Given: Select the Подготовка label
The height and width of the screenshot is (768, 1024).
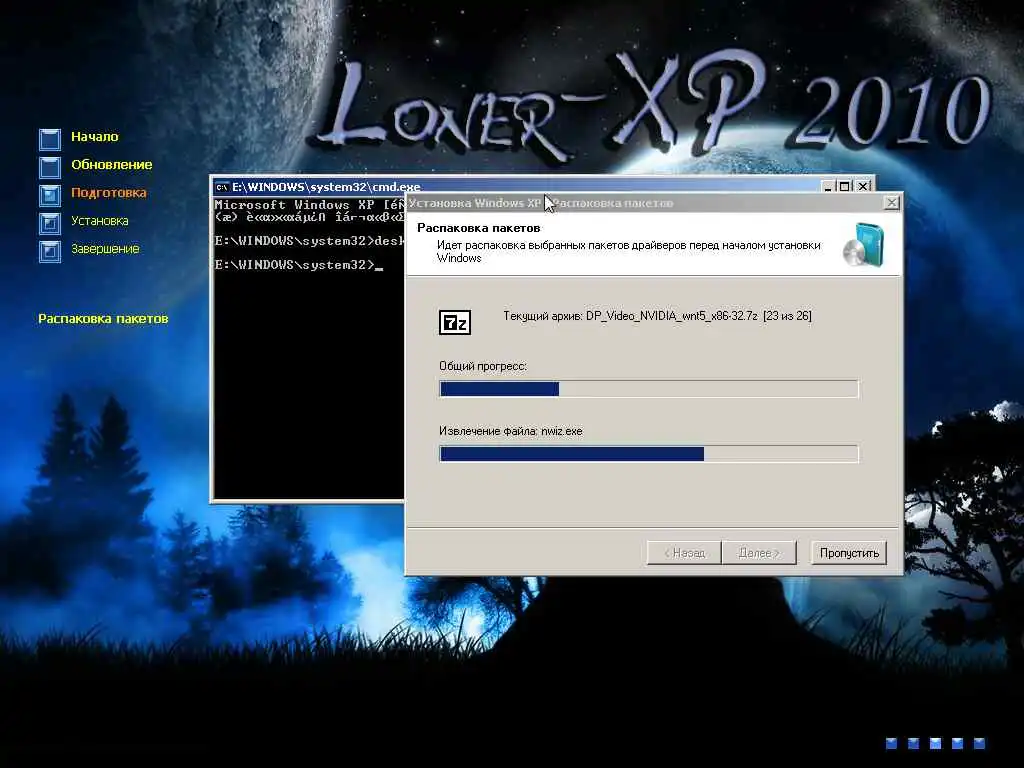Looking at the screenshot, I should click(108, 193).
